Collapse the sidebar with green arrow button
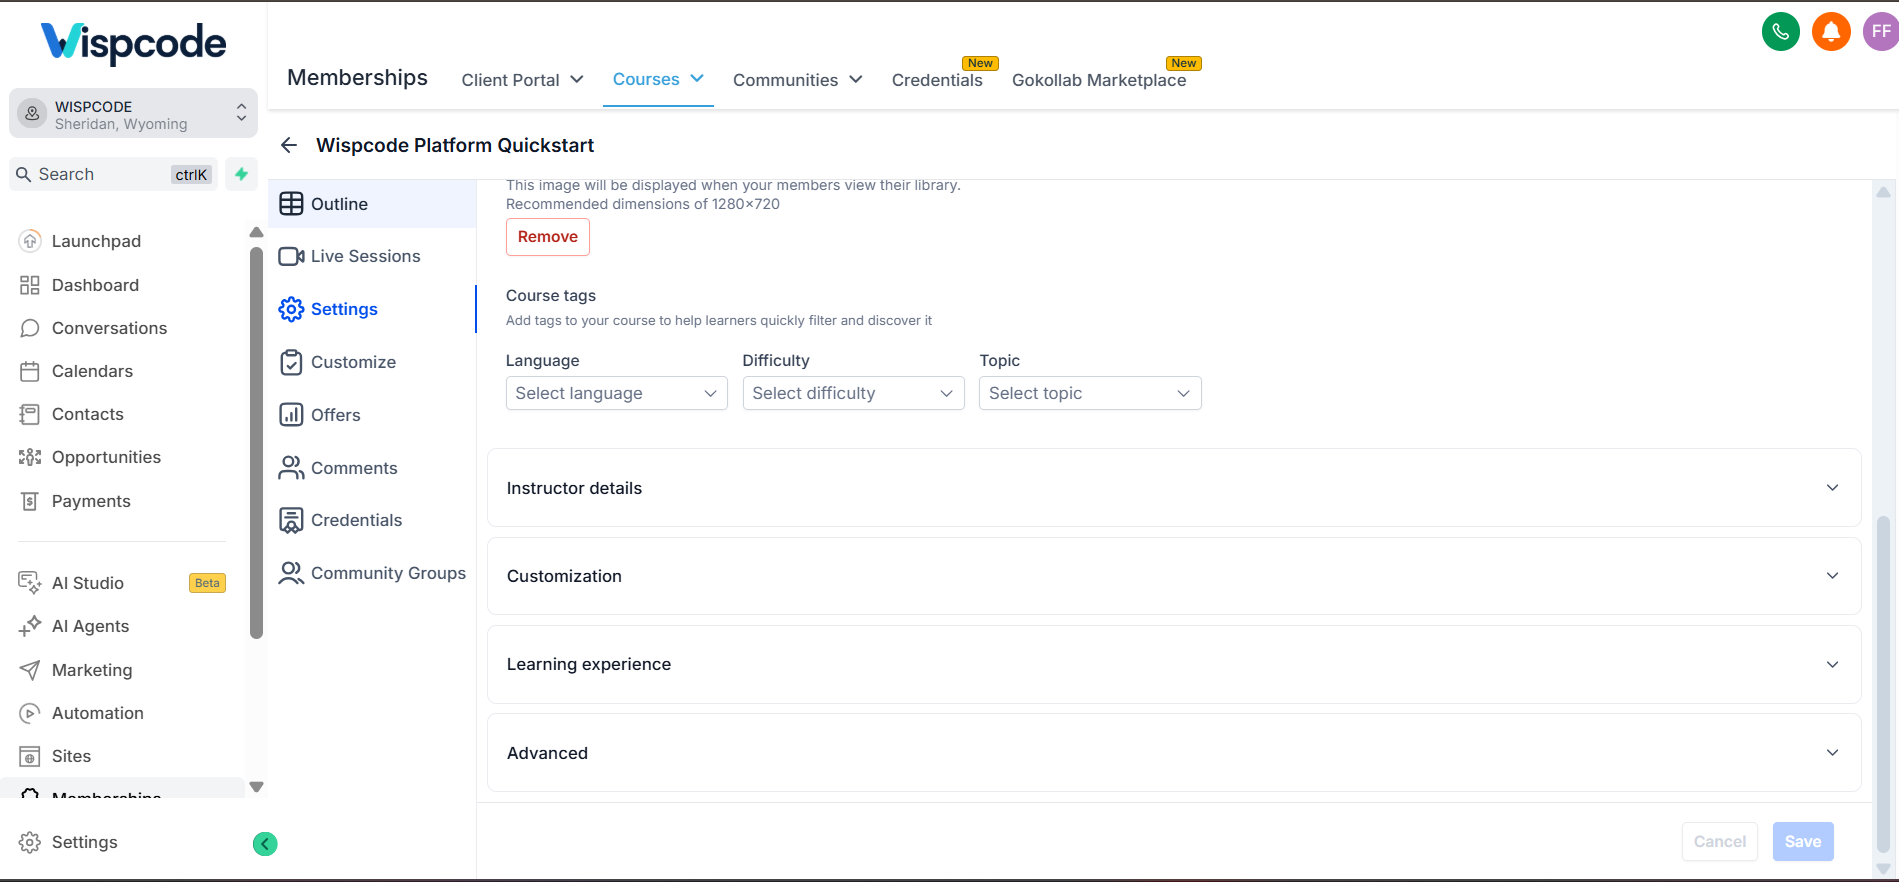 (265, 844)
